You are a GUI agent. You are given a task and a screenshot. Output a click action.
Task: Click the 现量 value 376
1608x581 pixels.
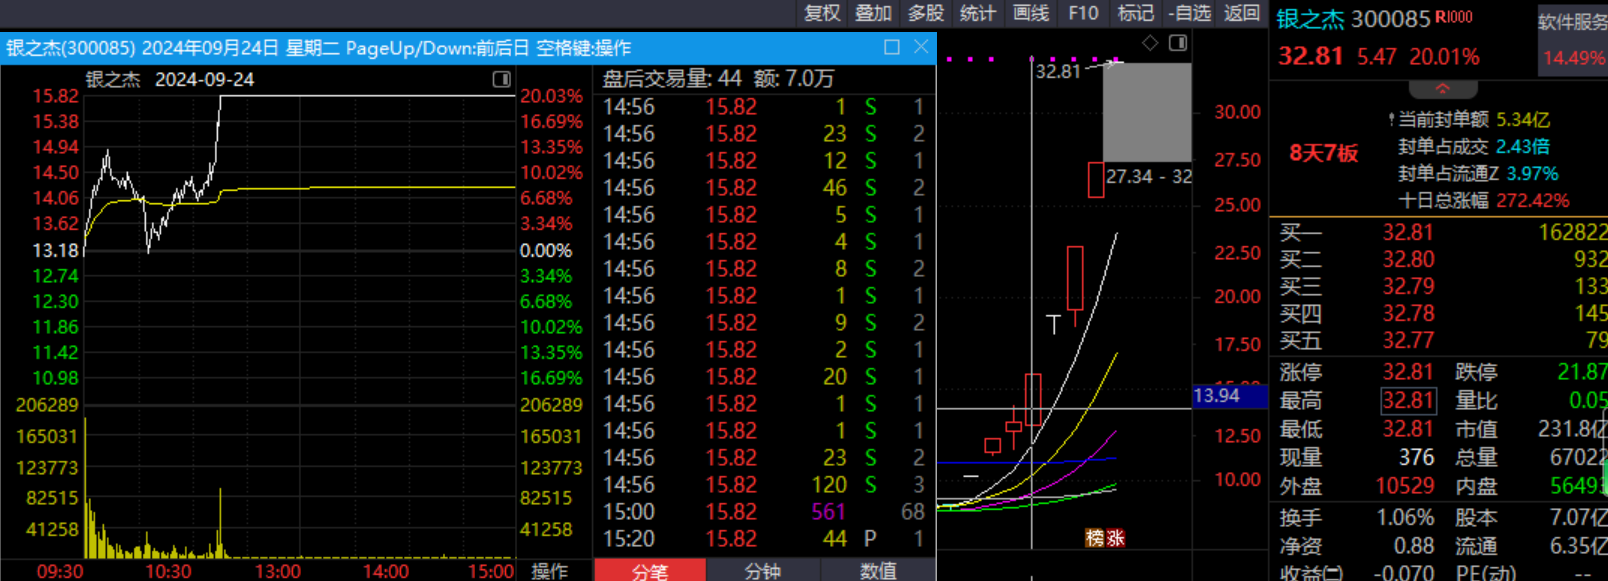coord(1416,458)
